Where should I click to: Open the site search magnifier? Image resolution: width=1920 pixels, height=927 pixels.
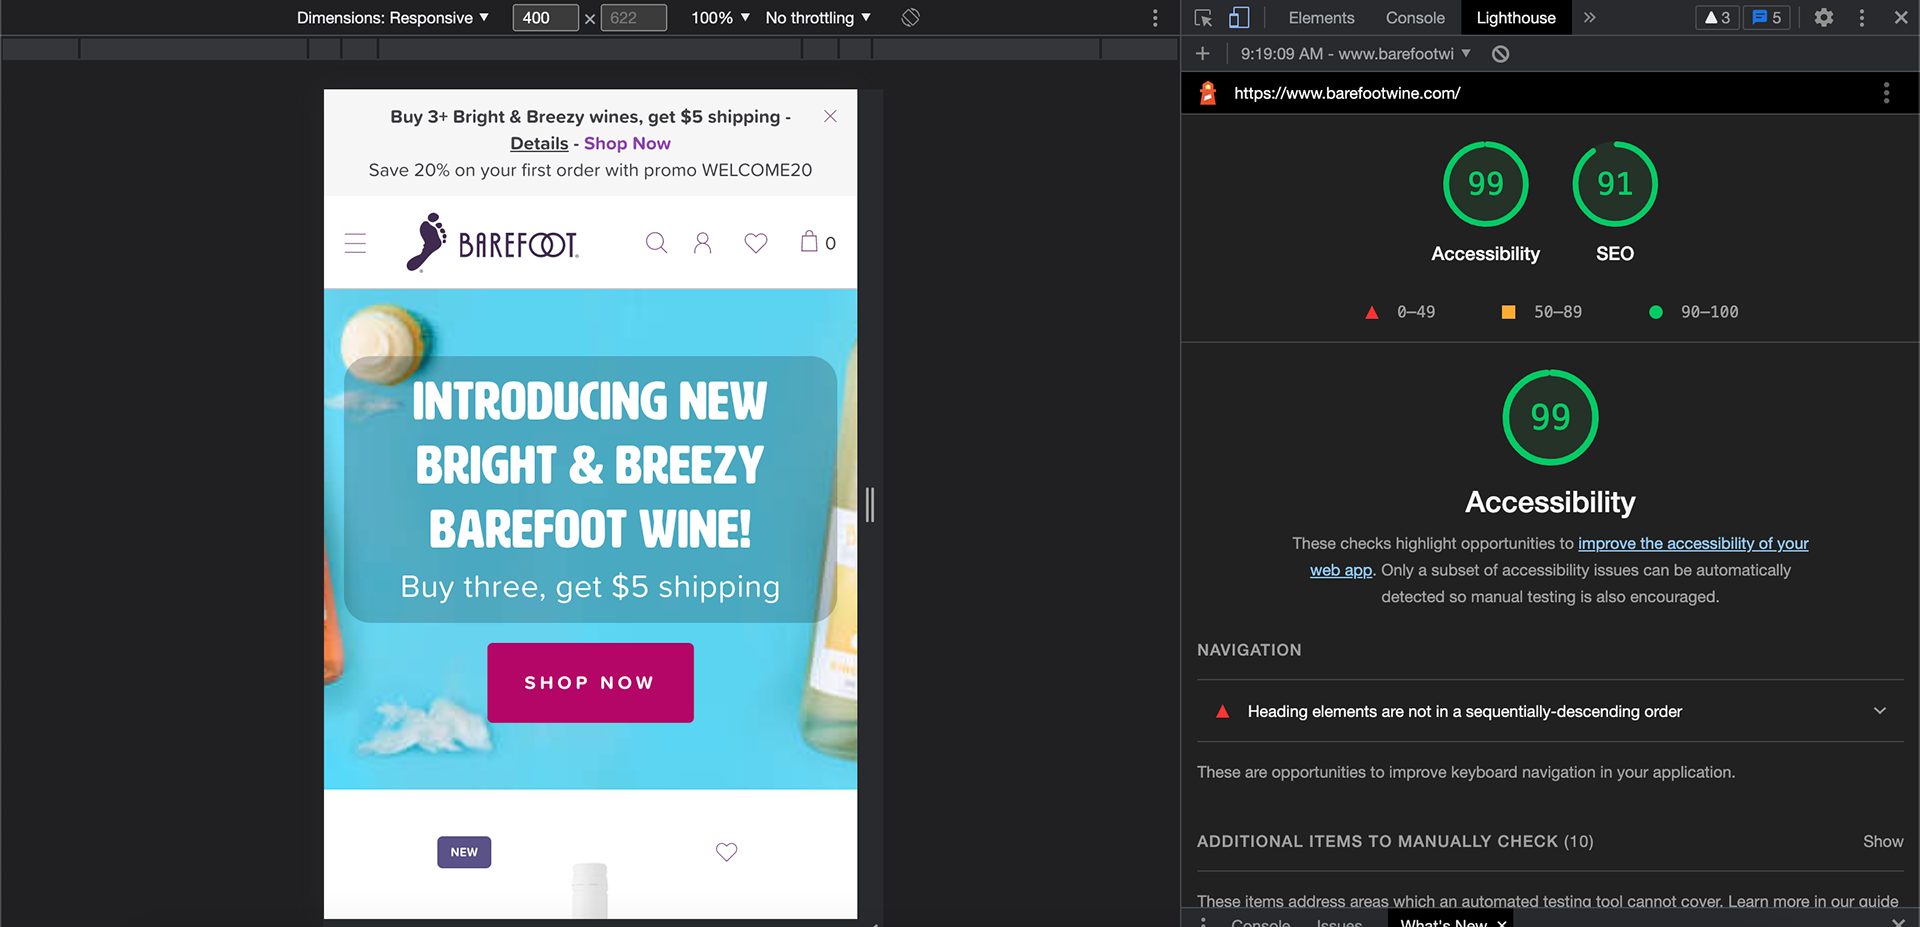(x=656, y=243)
